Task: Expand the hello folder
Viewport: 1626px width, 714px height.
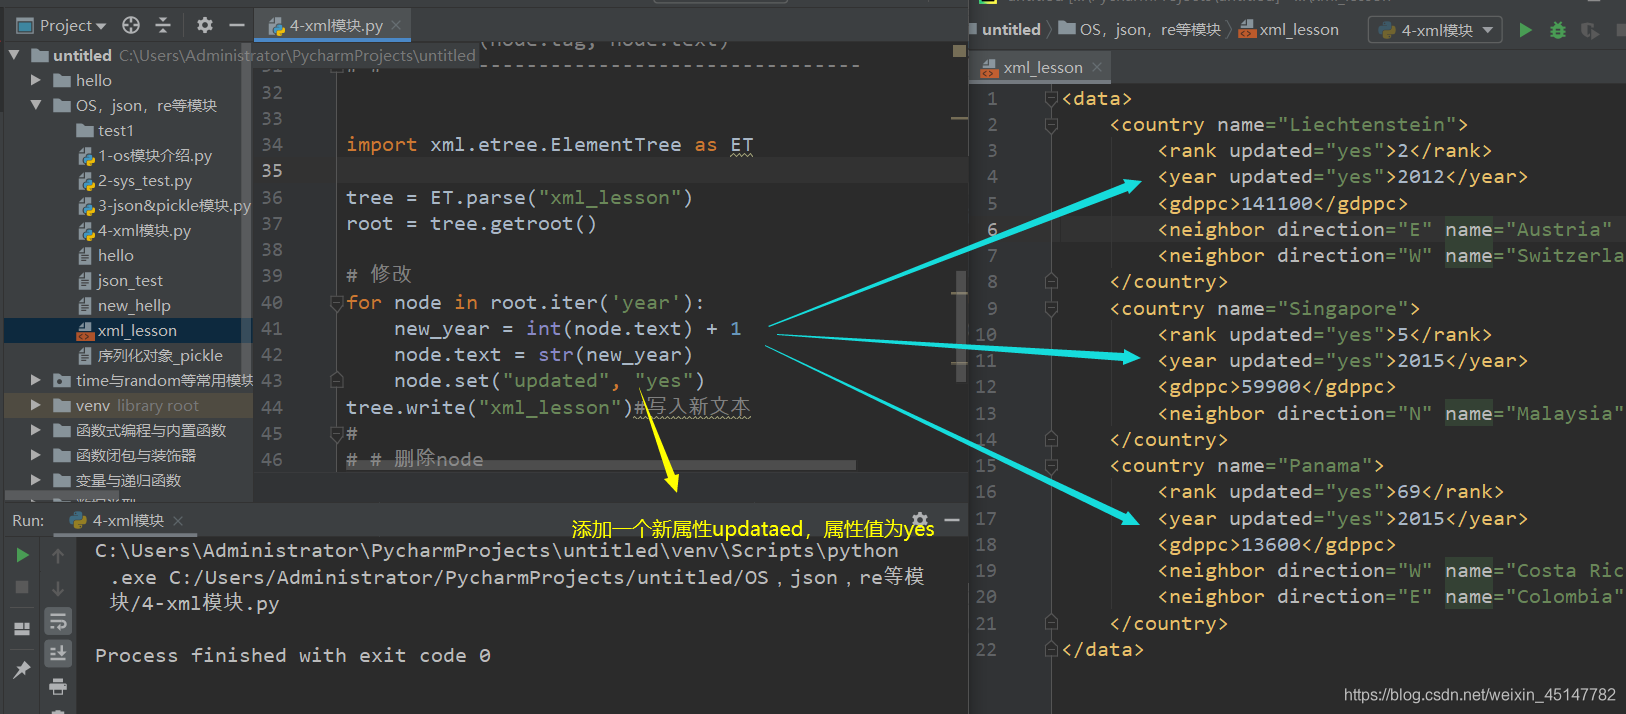Action: [x=36, y=80]
